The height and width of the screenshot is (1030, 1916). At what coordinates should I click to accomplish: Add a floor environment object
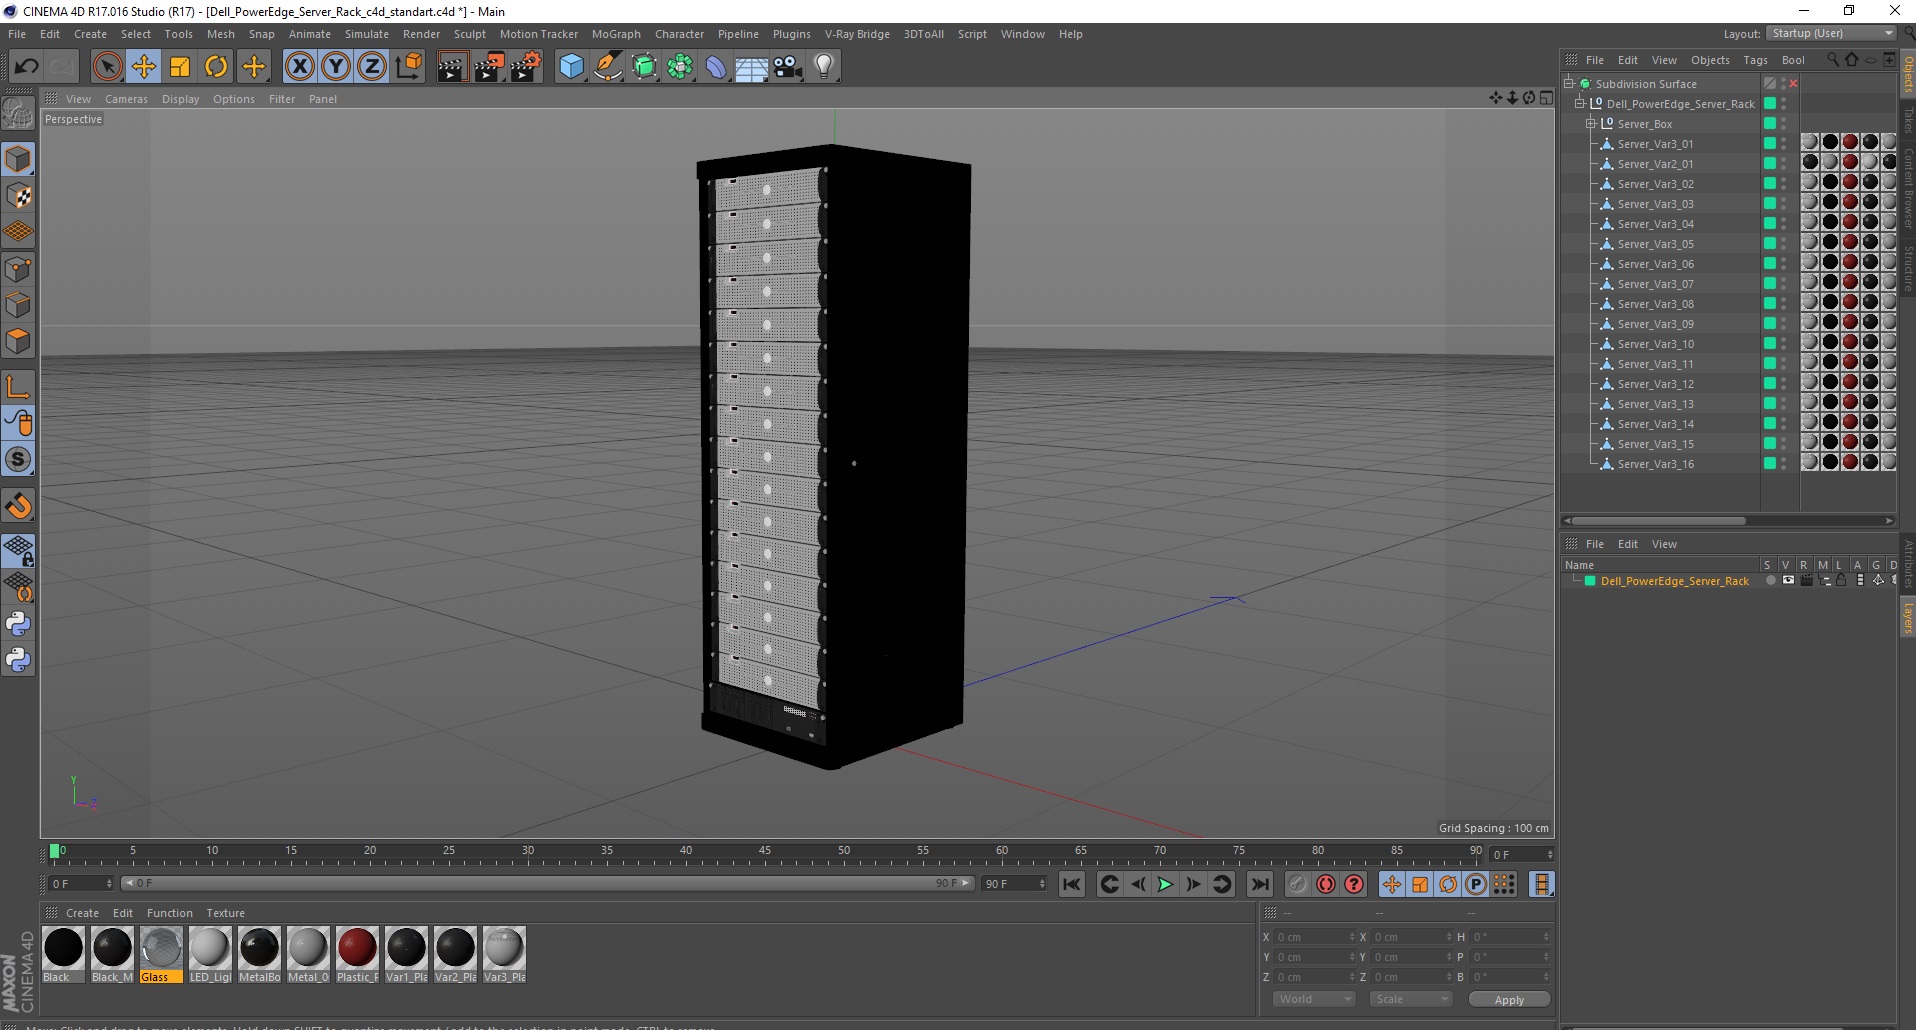752,67
